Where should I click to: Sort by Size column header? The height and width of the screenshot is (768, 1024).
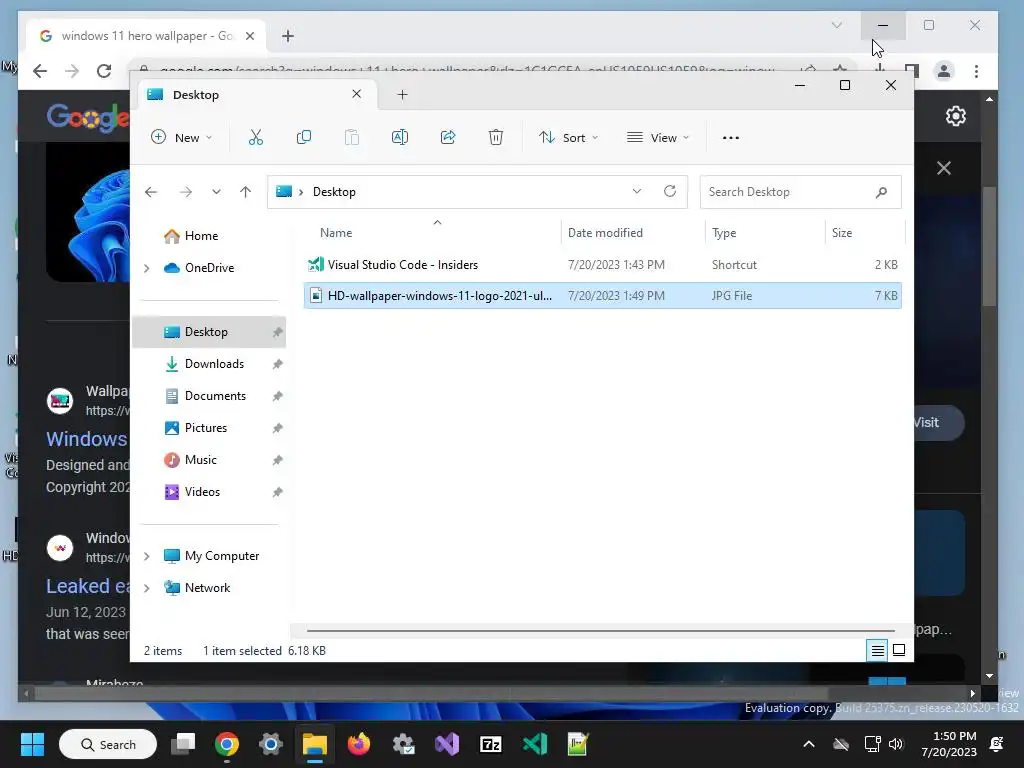tap(865, 232)
